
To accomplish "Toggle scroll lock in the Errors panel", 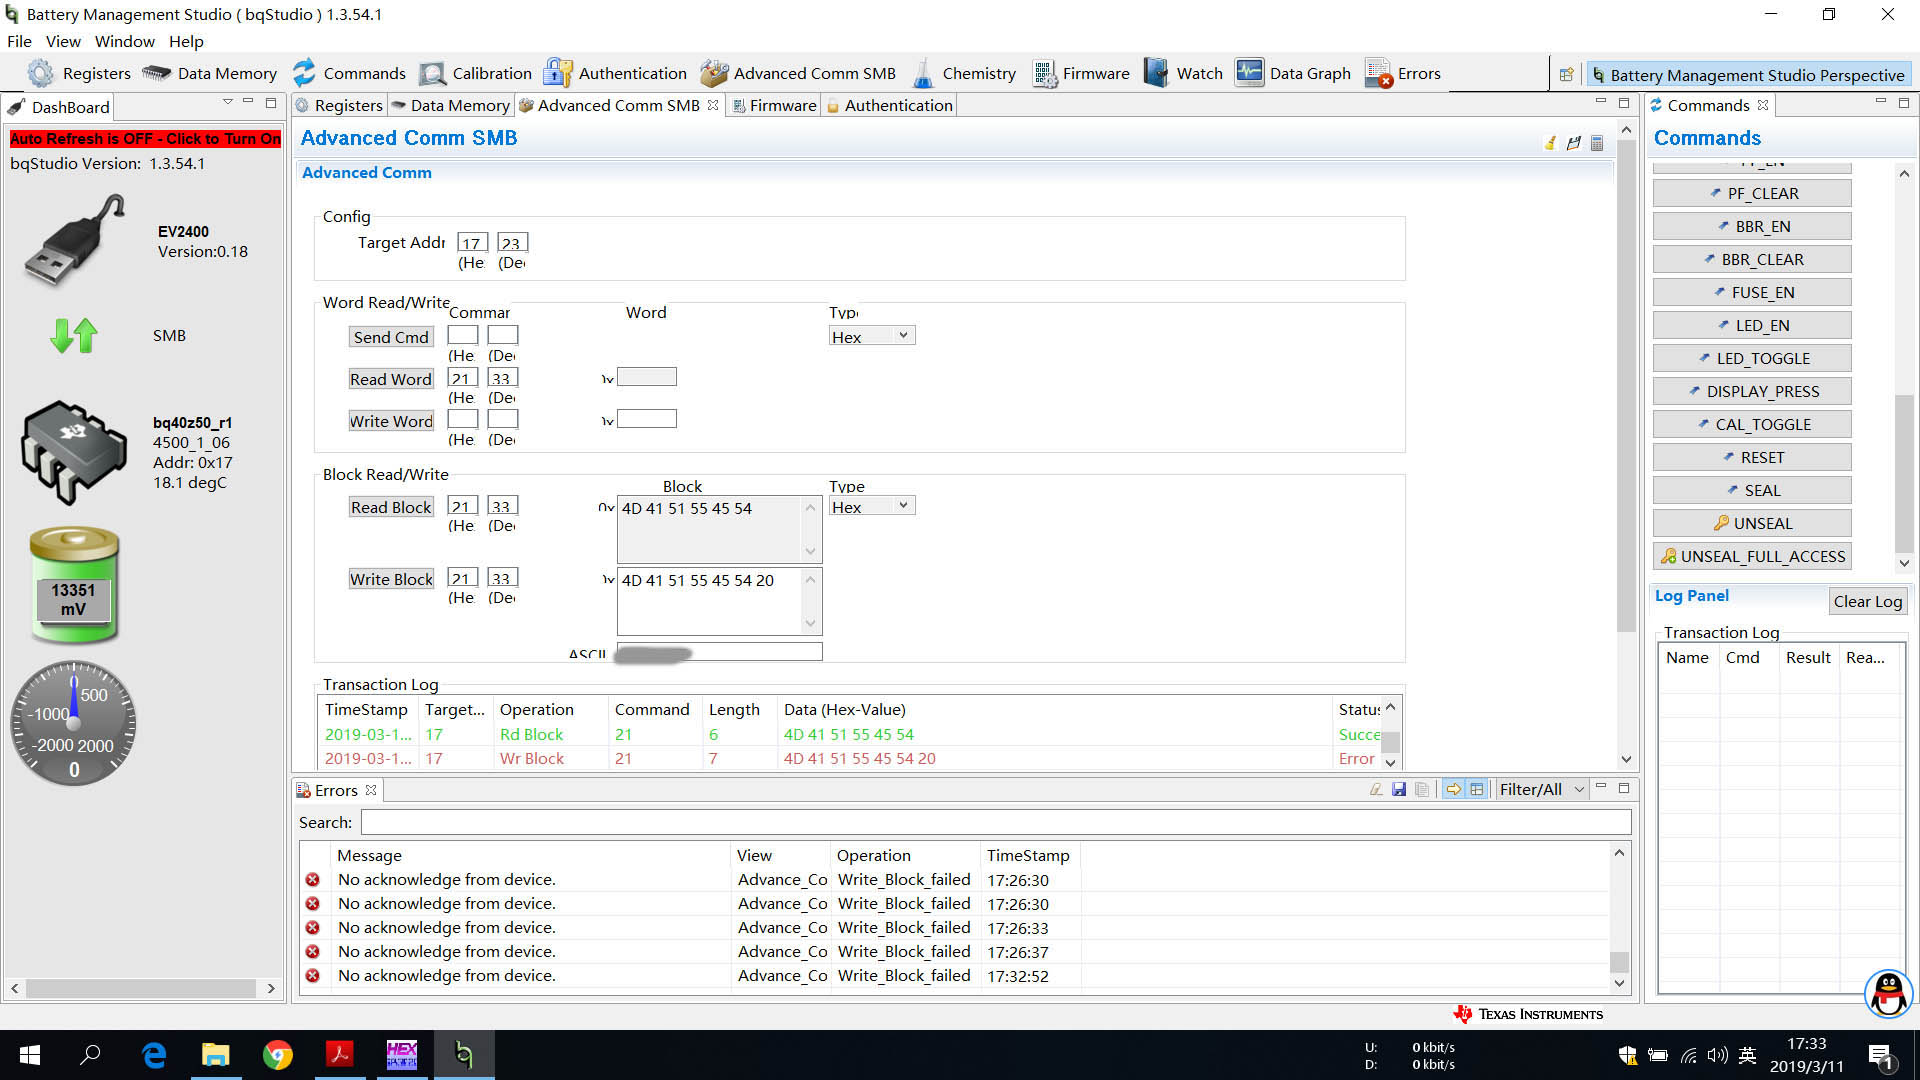I will (1453, 789).
